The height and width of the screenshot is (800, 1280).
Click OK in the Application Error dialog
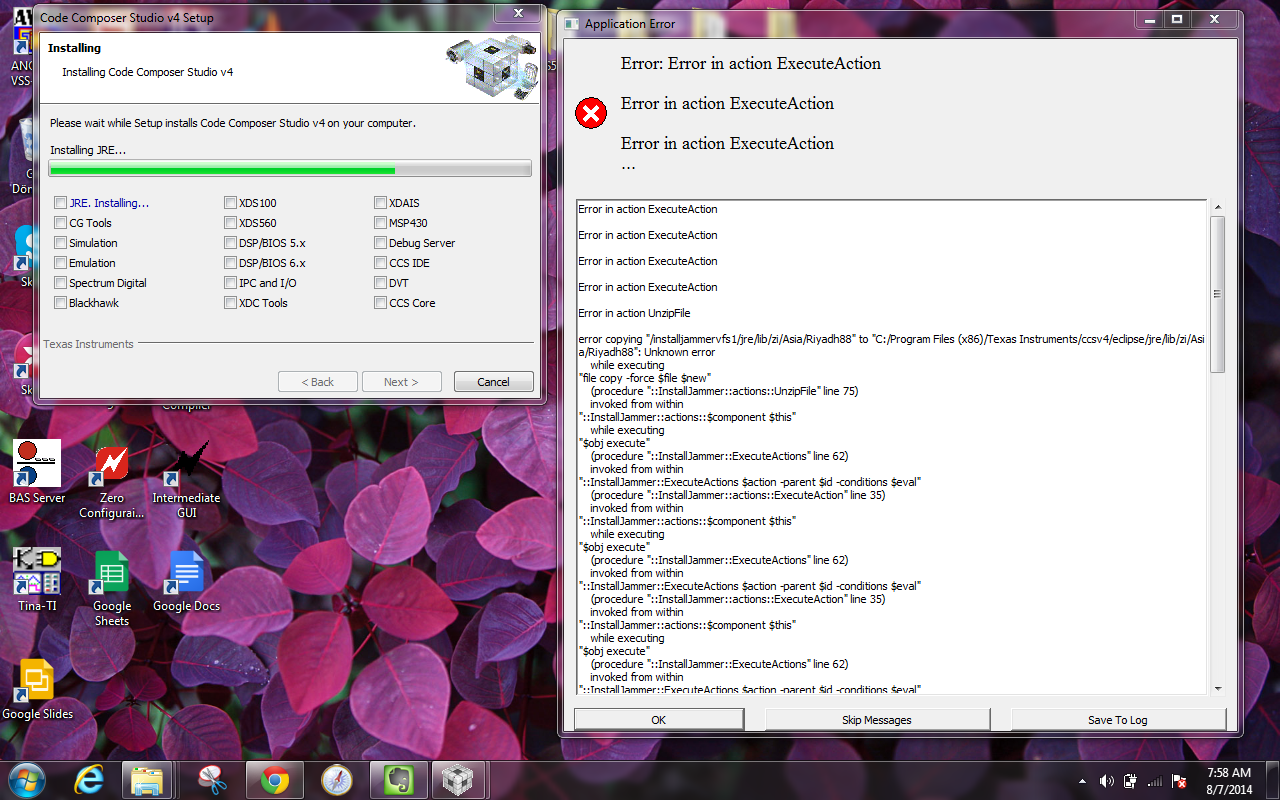coord(658,720)
